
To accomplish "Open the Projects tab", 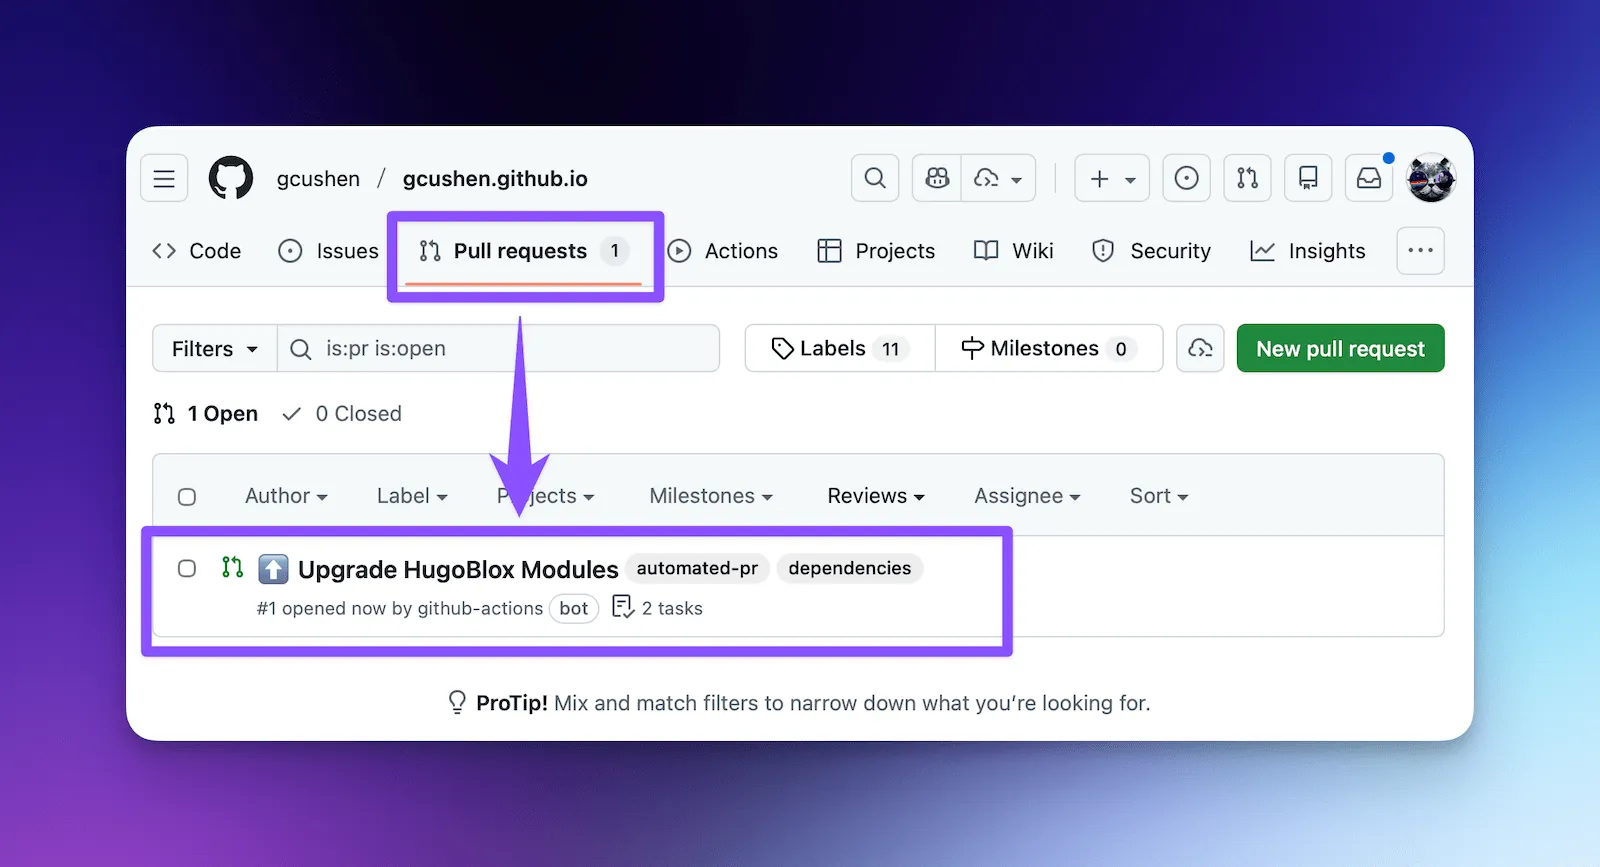I will [876, 251].
